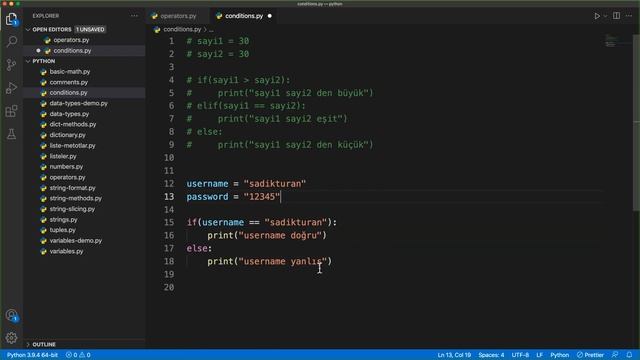Click the editor vertical scrollbar
The image size is (640, 360).
pos(636,122)
